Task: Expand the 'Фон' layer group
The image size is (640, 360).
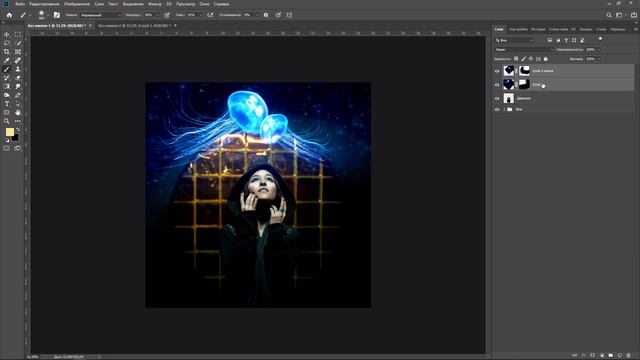Action: coord(504,109)
